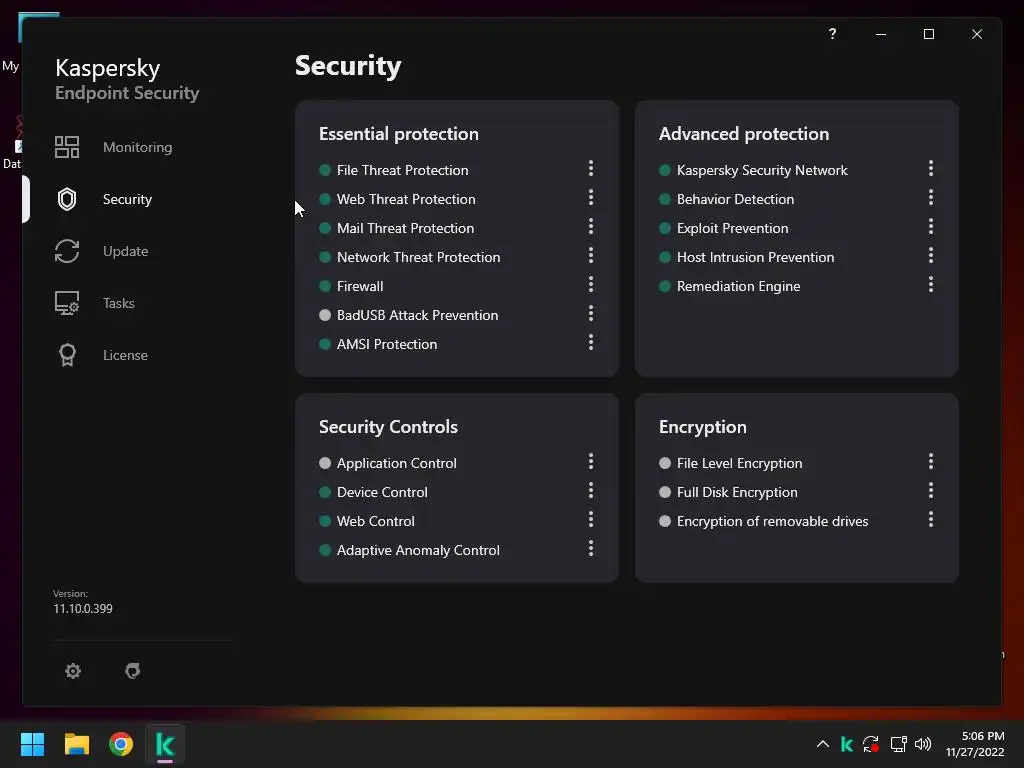Open Network Threat Protection three-dot menu
Viewport: 1024px width, 768px height.
(x=591, y=255)
